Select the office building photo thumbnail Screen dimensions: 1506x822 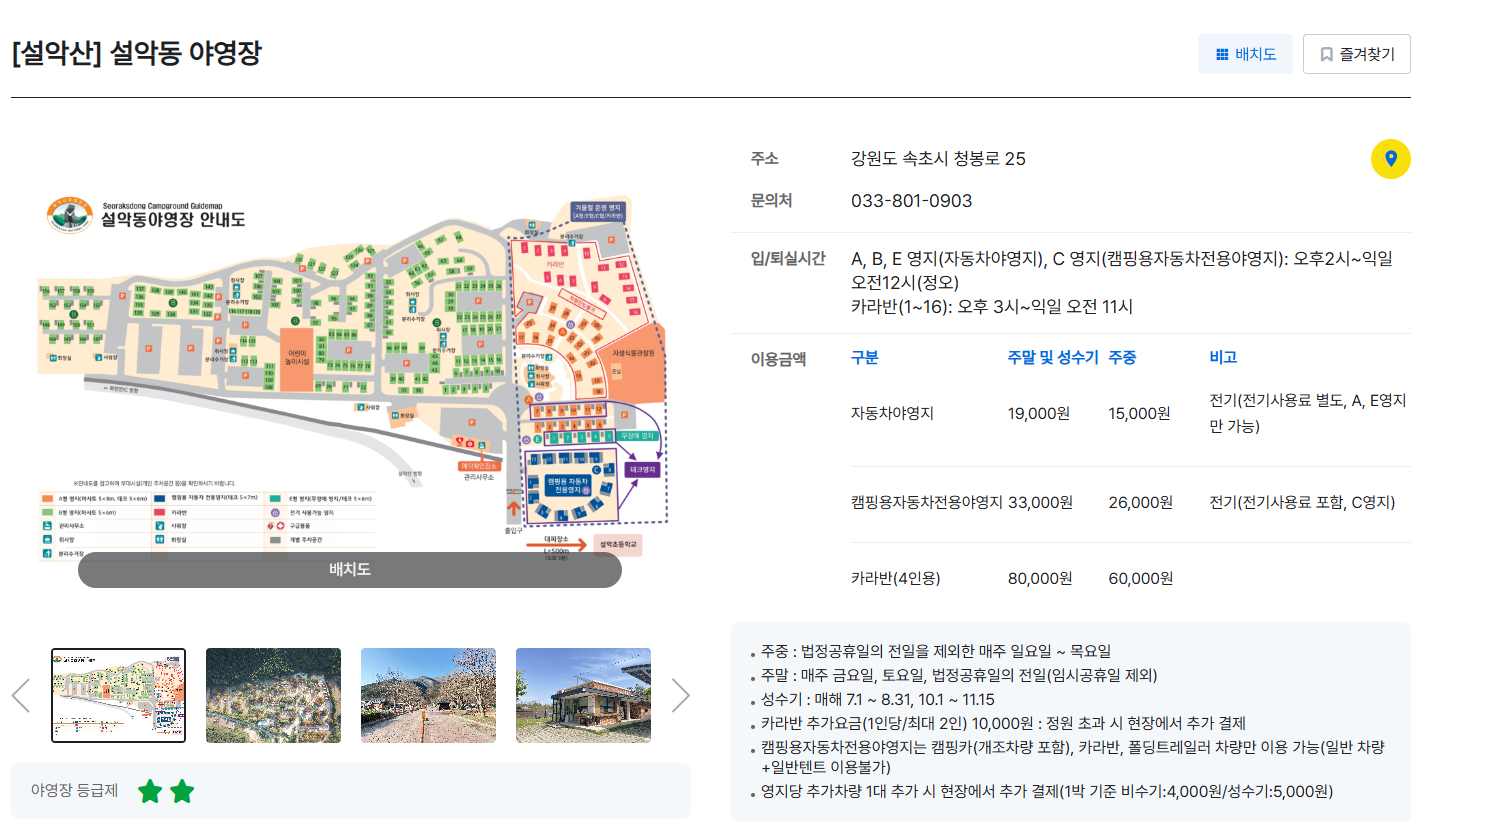tap(583, 694)
